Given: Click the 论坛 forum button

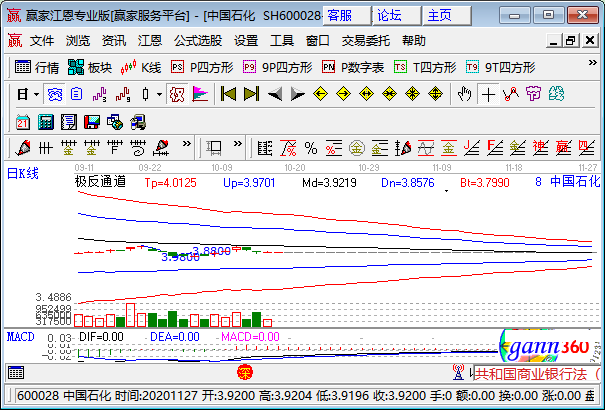Looking at the screenshot, I should [397, 15].
